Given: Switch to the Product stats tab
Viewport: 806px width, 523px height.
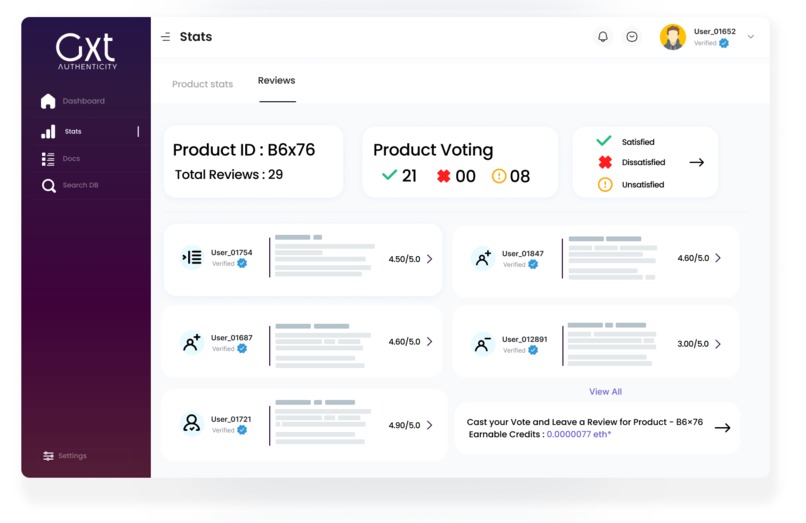Looking at the screenshot, I should (x=202, y=84).
